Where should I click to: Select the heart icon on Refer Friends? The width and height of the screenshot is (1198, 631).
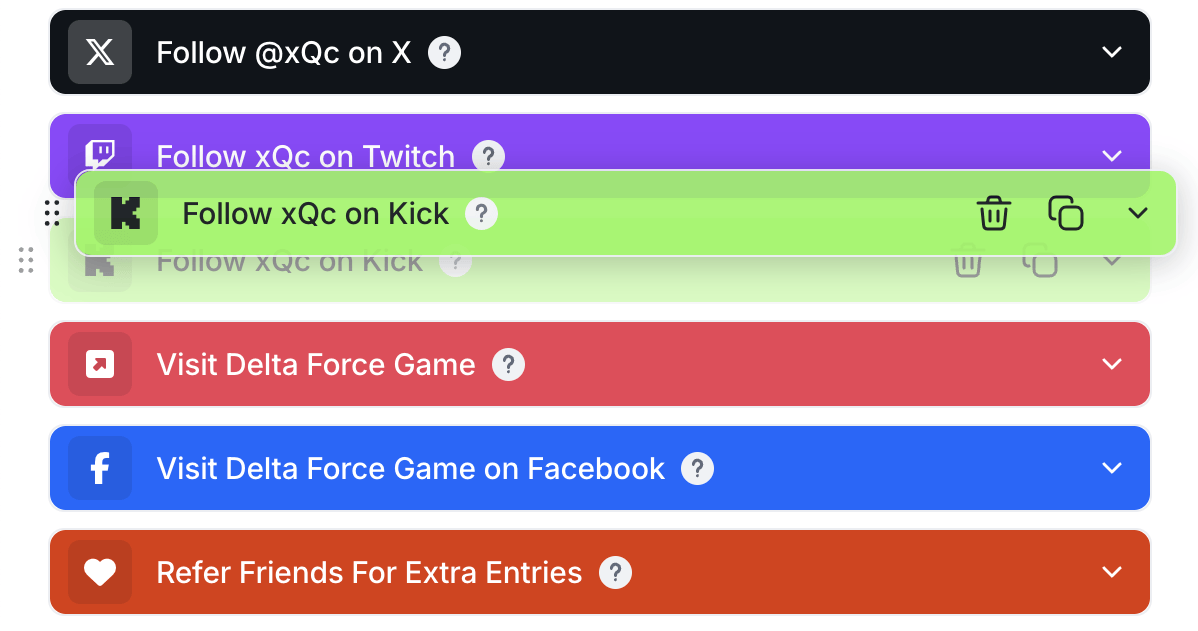tap(99, 572)
